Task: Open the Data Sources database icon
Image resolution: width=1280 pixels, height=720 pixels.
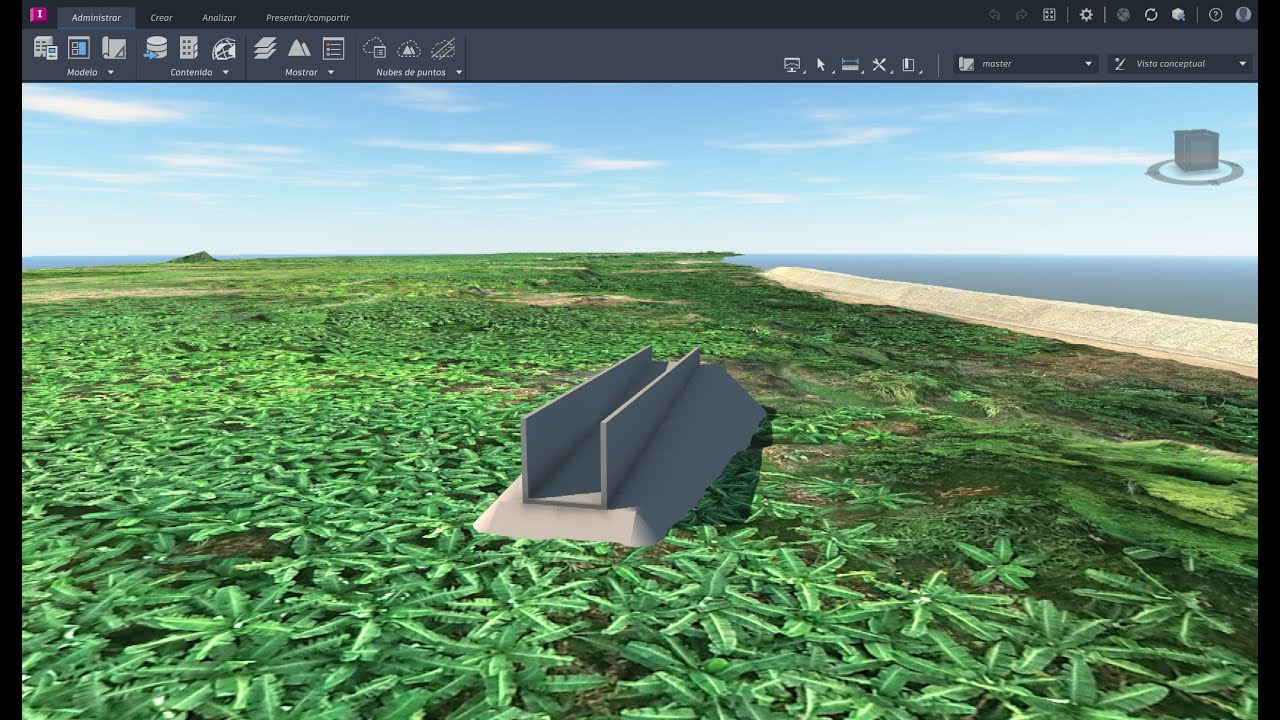Action: tap(156, 48)
